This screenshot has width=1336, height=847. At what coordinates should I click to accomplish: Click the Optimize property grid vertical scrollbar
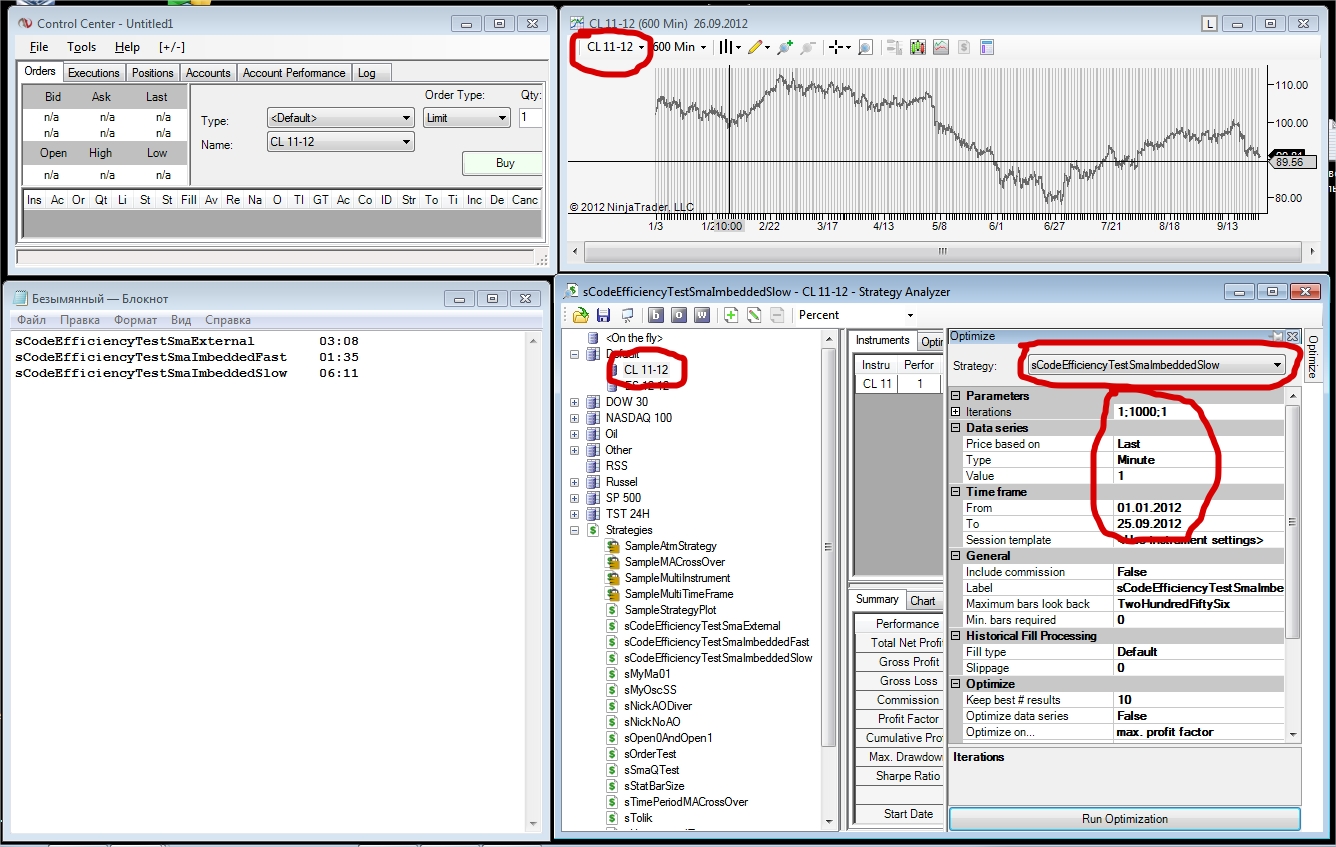coord(1293,564)
